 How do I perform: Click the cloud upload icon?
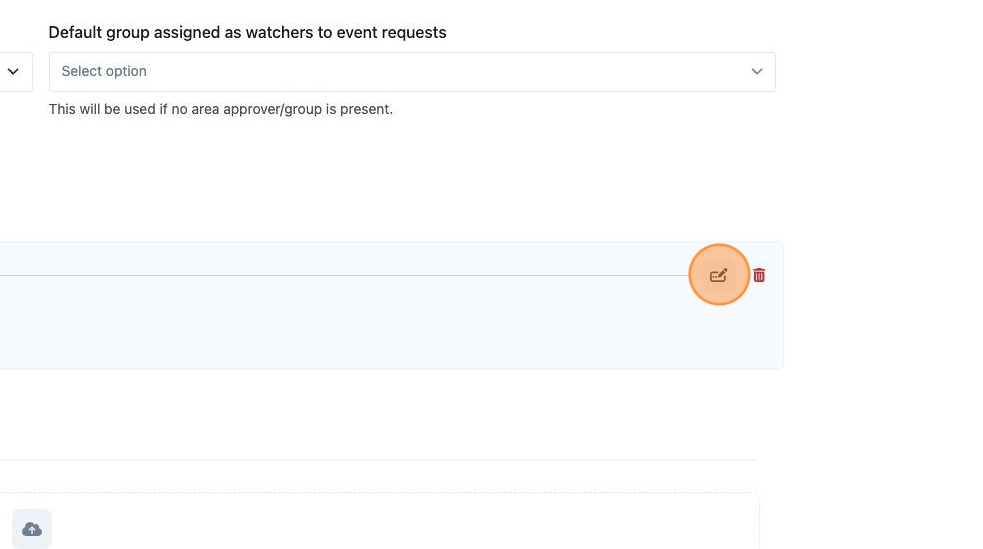32,529
